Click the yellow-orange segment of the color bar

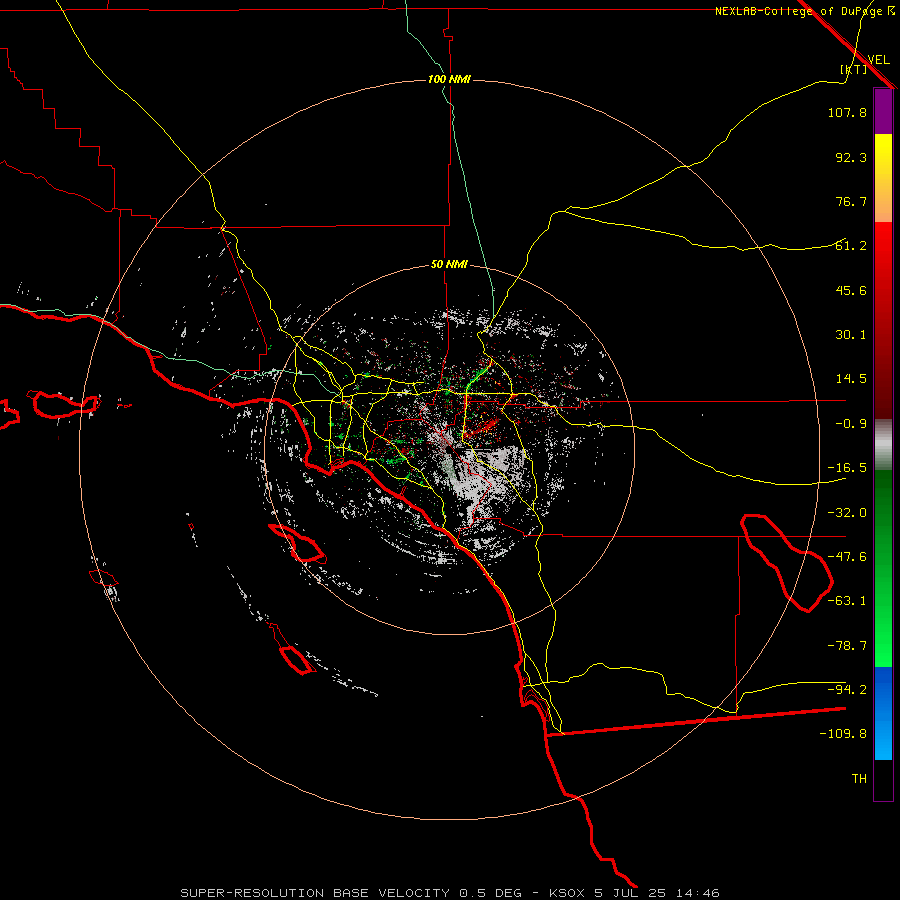[x=883, y=178]
